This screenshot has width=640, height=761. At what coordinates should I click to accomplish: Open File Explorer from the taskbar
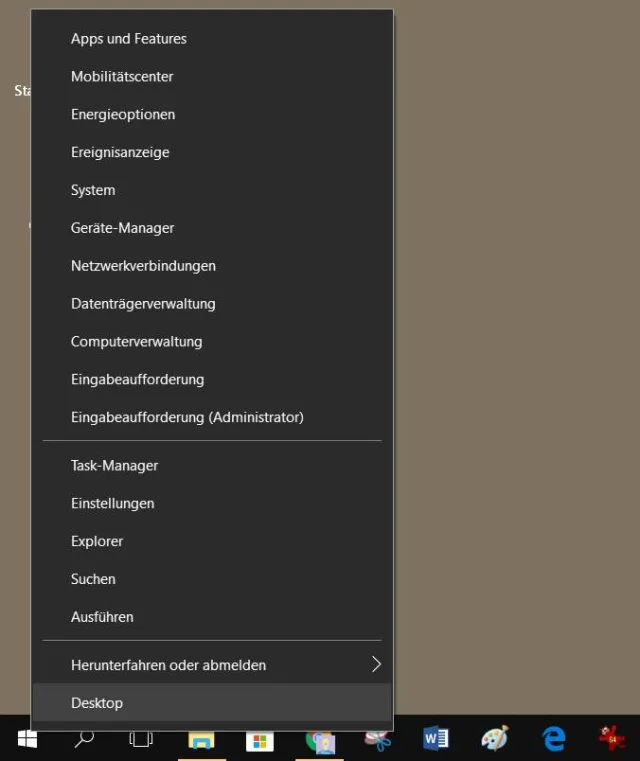point(201,740)
